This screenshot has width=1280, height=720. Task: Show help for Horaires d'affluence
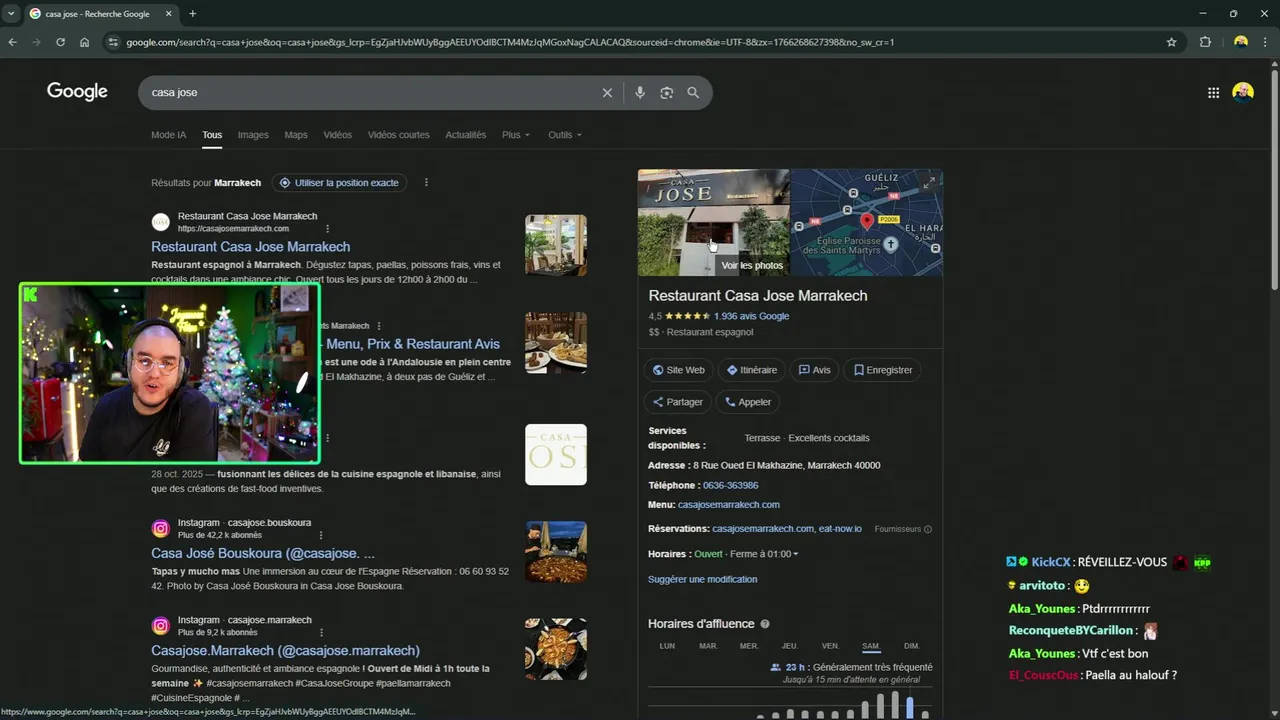[765, 624]
